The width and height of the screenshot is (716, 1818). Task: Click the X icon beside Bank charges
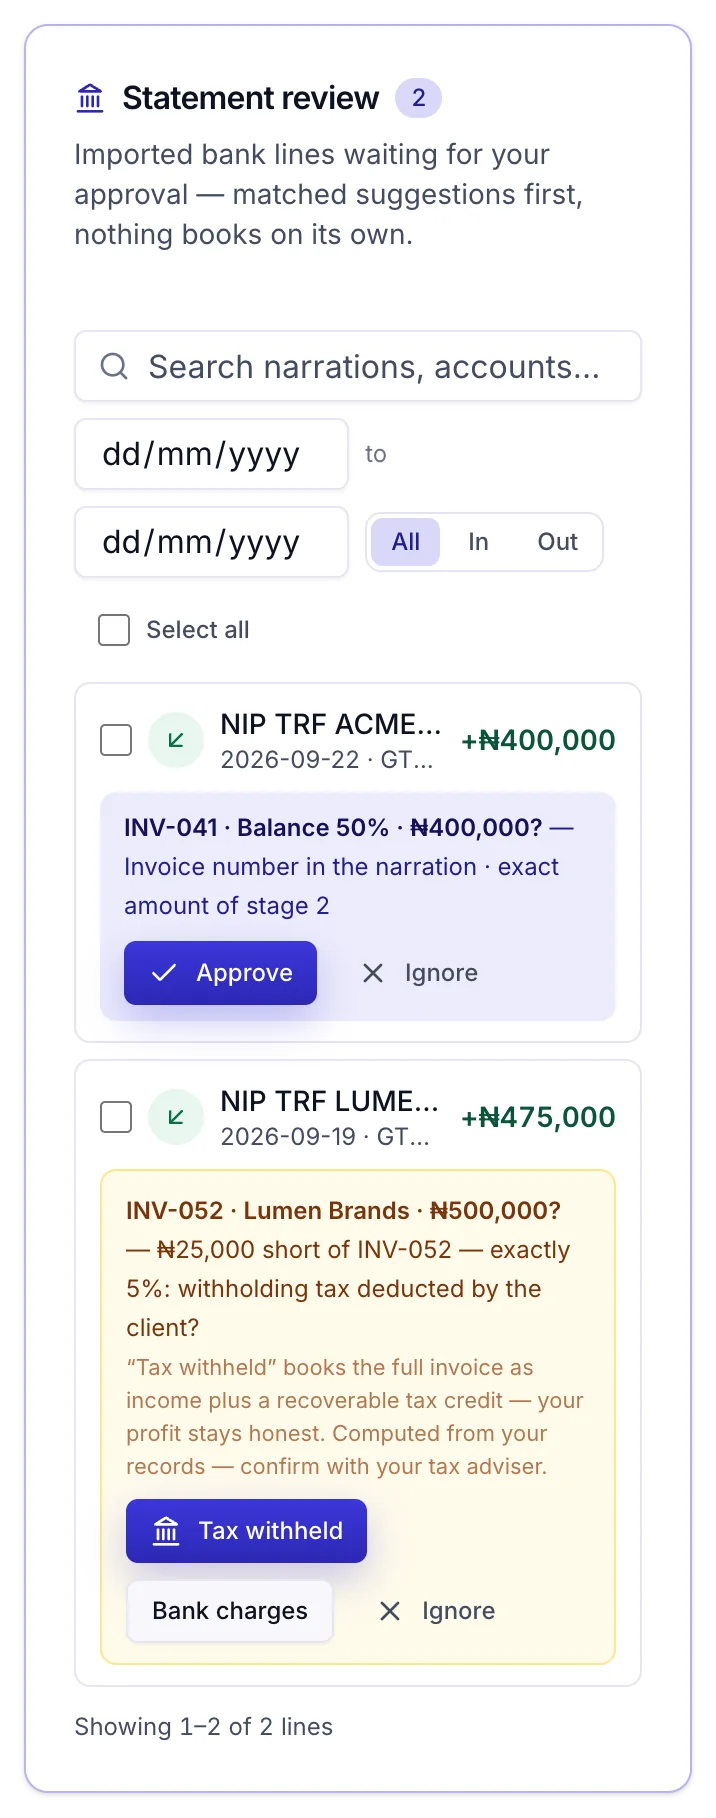(x=390, y=1611)
